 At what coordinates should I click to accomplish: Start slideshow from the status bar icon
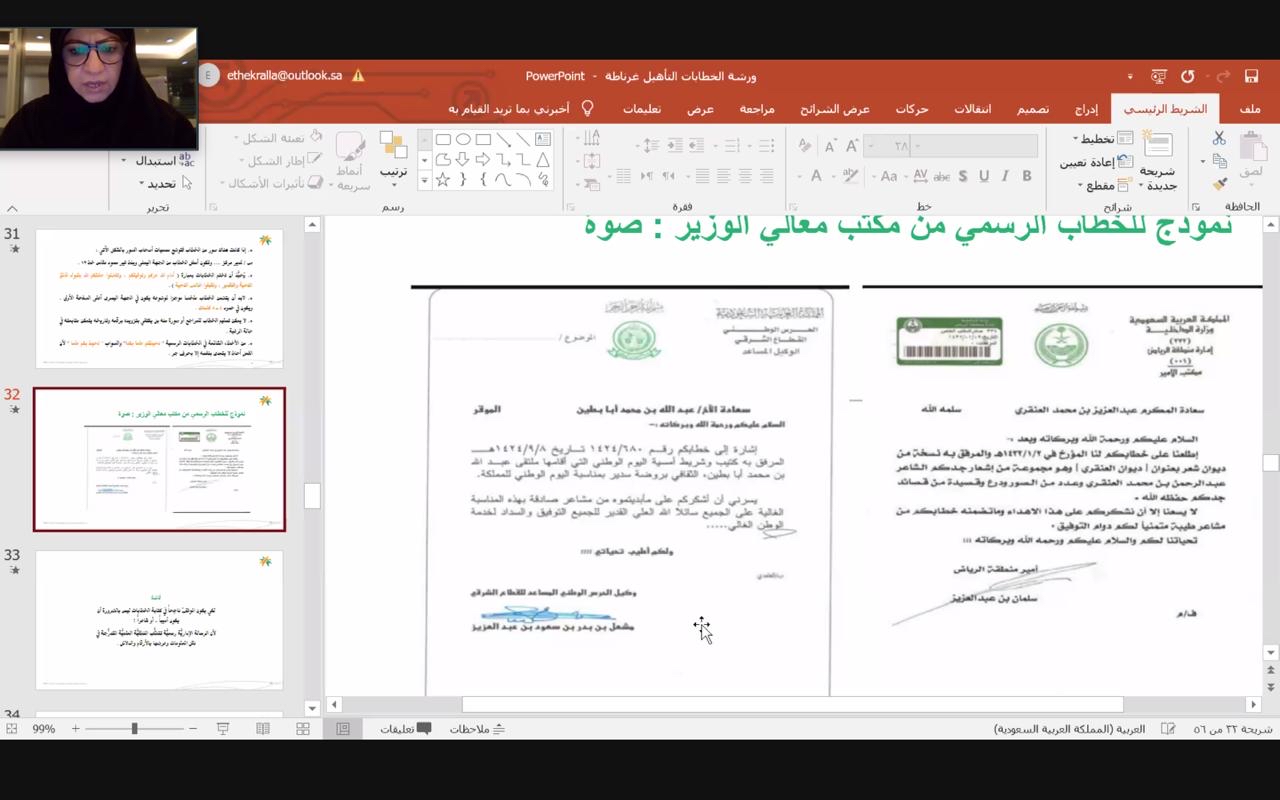coord(223,729)
